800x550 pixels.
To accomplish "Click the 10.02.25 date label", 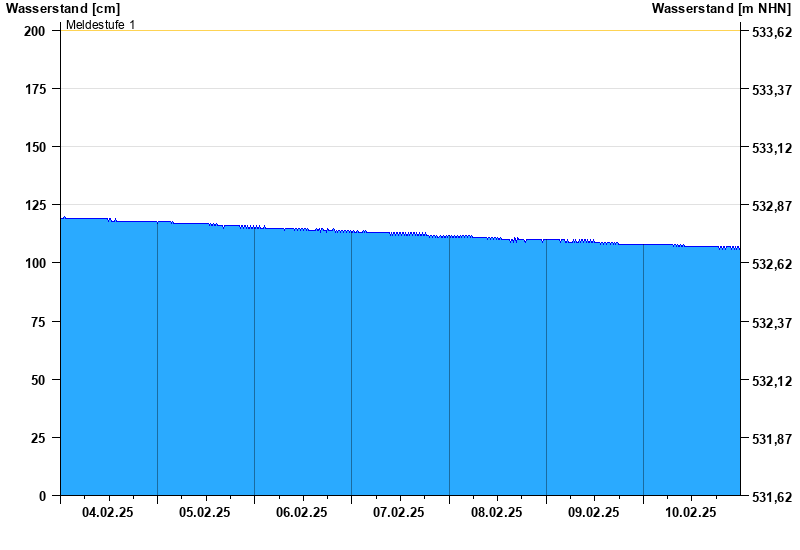I will pos(691,512).
